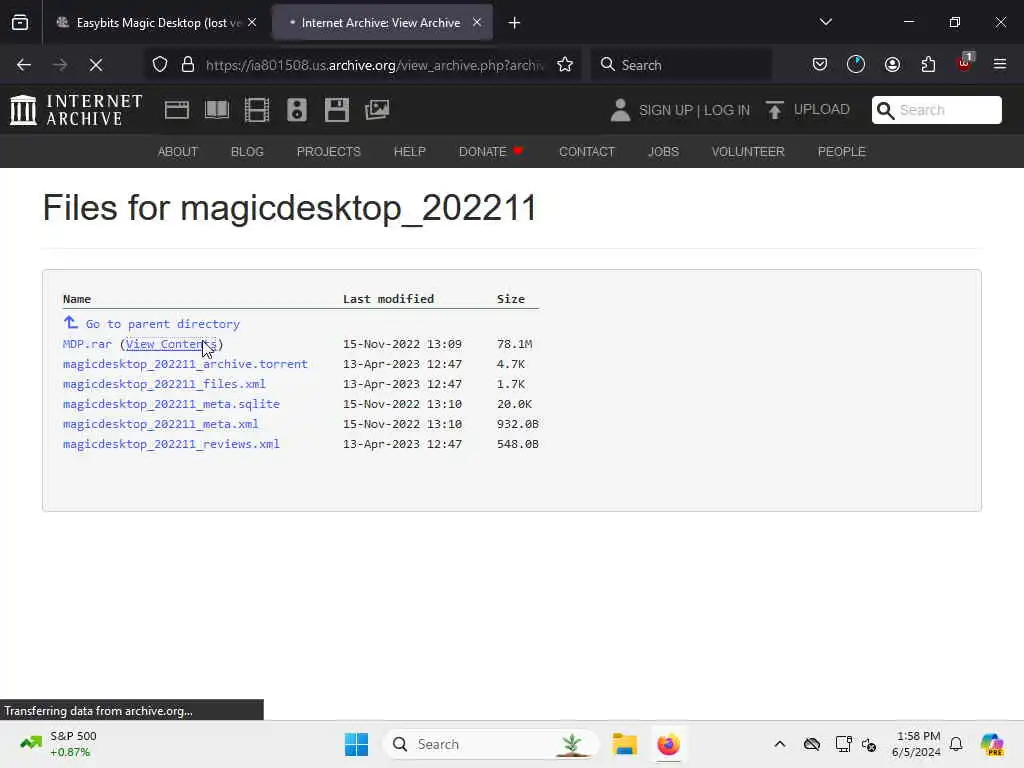Switch to the Easybits Magic Desktop tab

pyautogui.click(x=157, y=23)
